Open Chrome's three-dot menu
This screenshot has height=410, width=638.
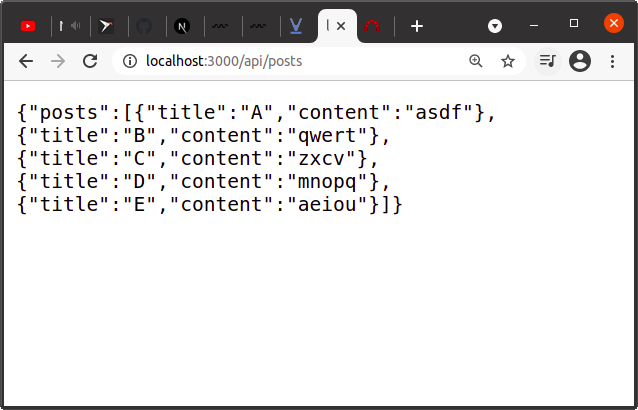[x=612, y=62]
